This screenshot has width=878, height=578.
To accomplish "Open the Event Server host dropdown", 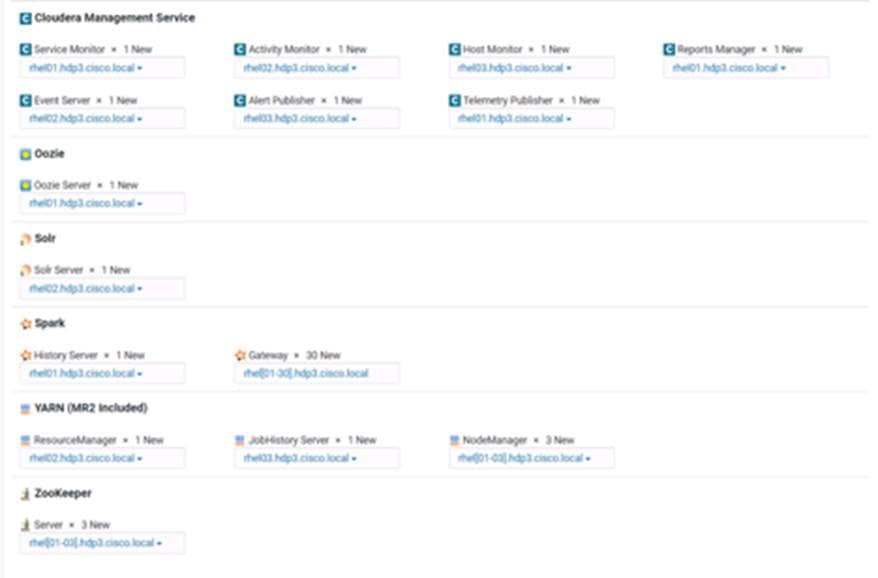I will [102, 119].
